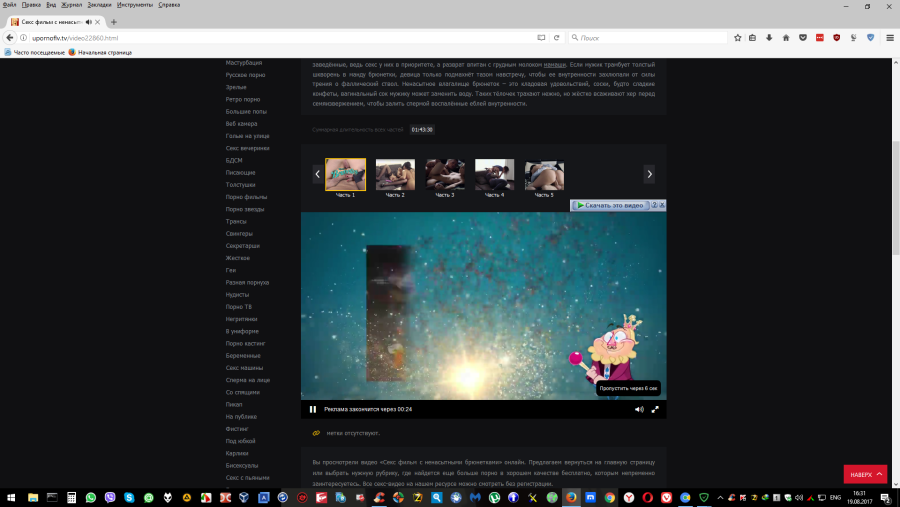Viewport: 900px width, 507px height.
Task: Open the Закладки menu
Action: [x=99, y=5]
